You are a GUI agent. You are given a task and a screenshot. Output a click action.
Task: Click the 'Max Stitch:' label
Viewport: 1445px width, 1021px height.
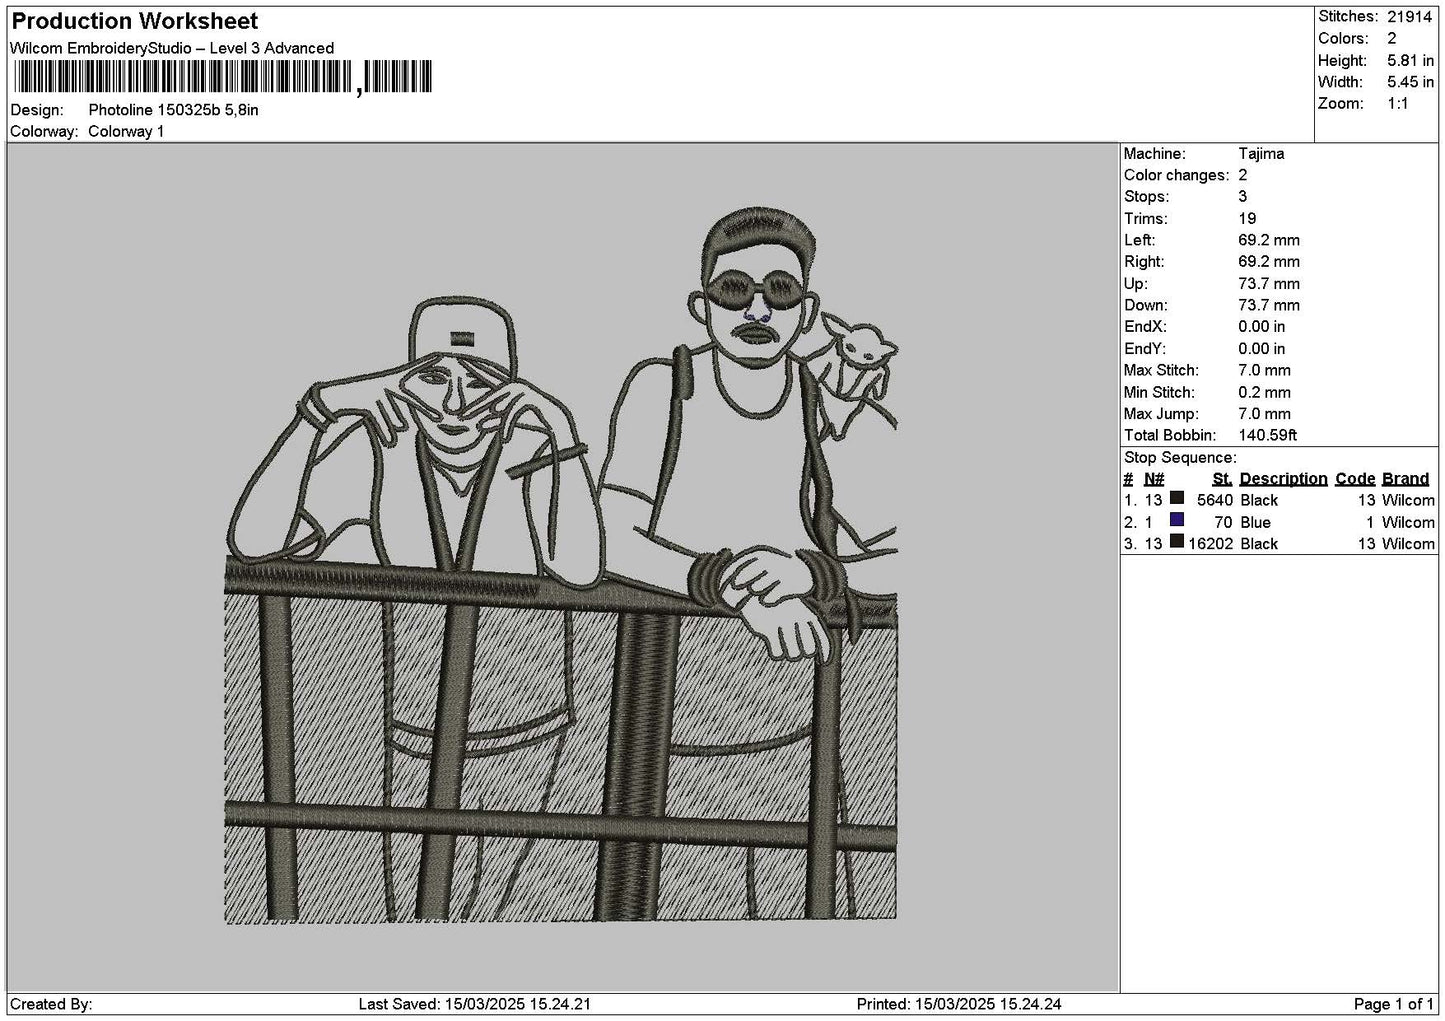coord(1159,371)
